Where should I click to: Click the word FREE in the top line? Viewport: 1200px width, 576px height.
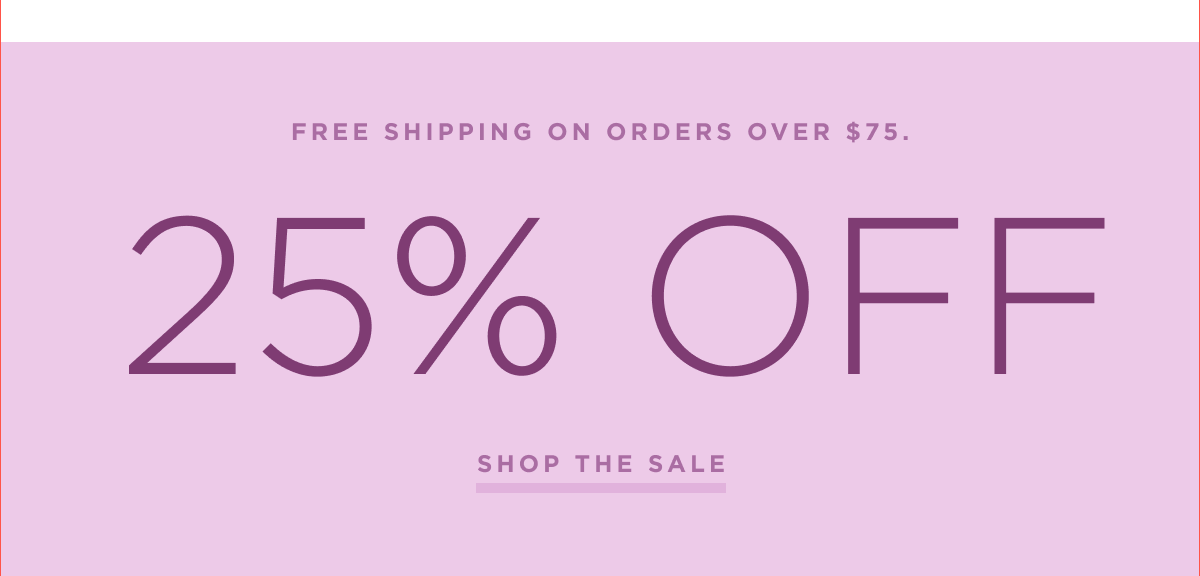click(329, 132)
